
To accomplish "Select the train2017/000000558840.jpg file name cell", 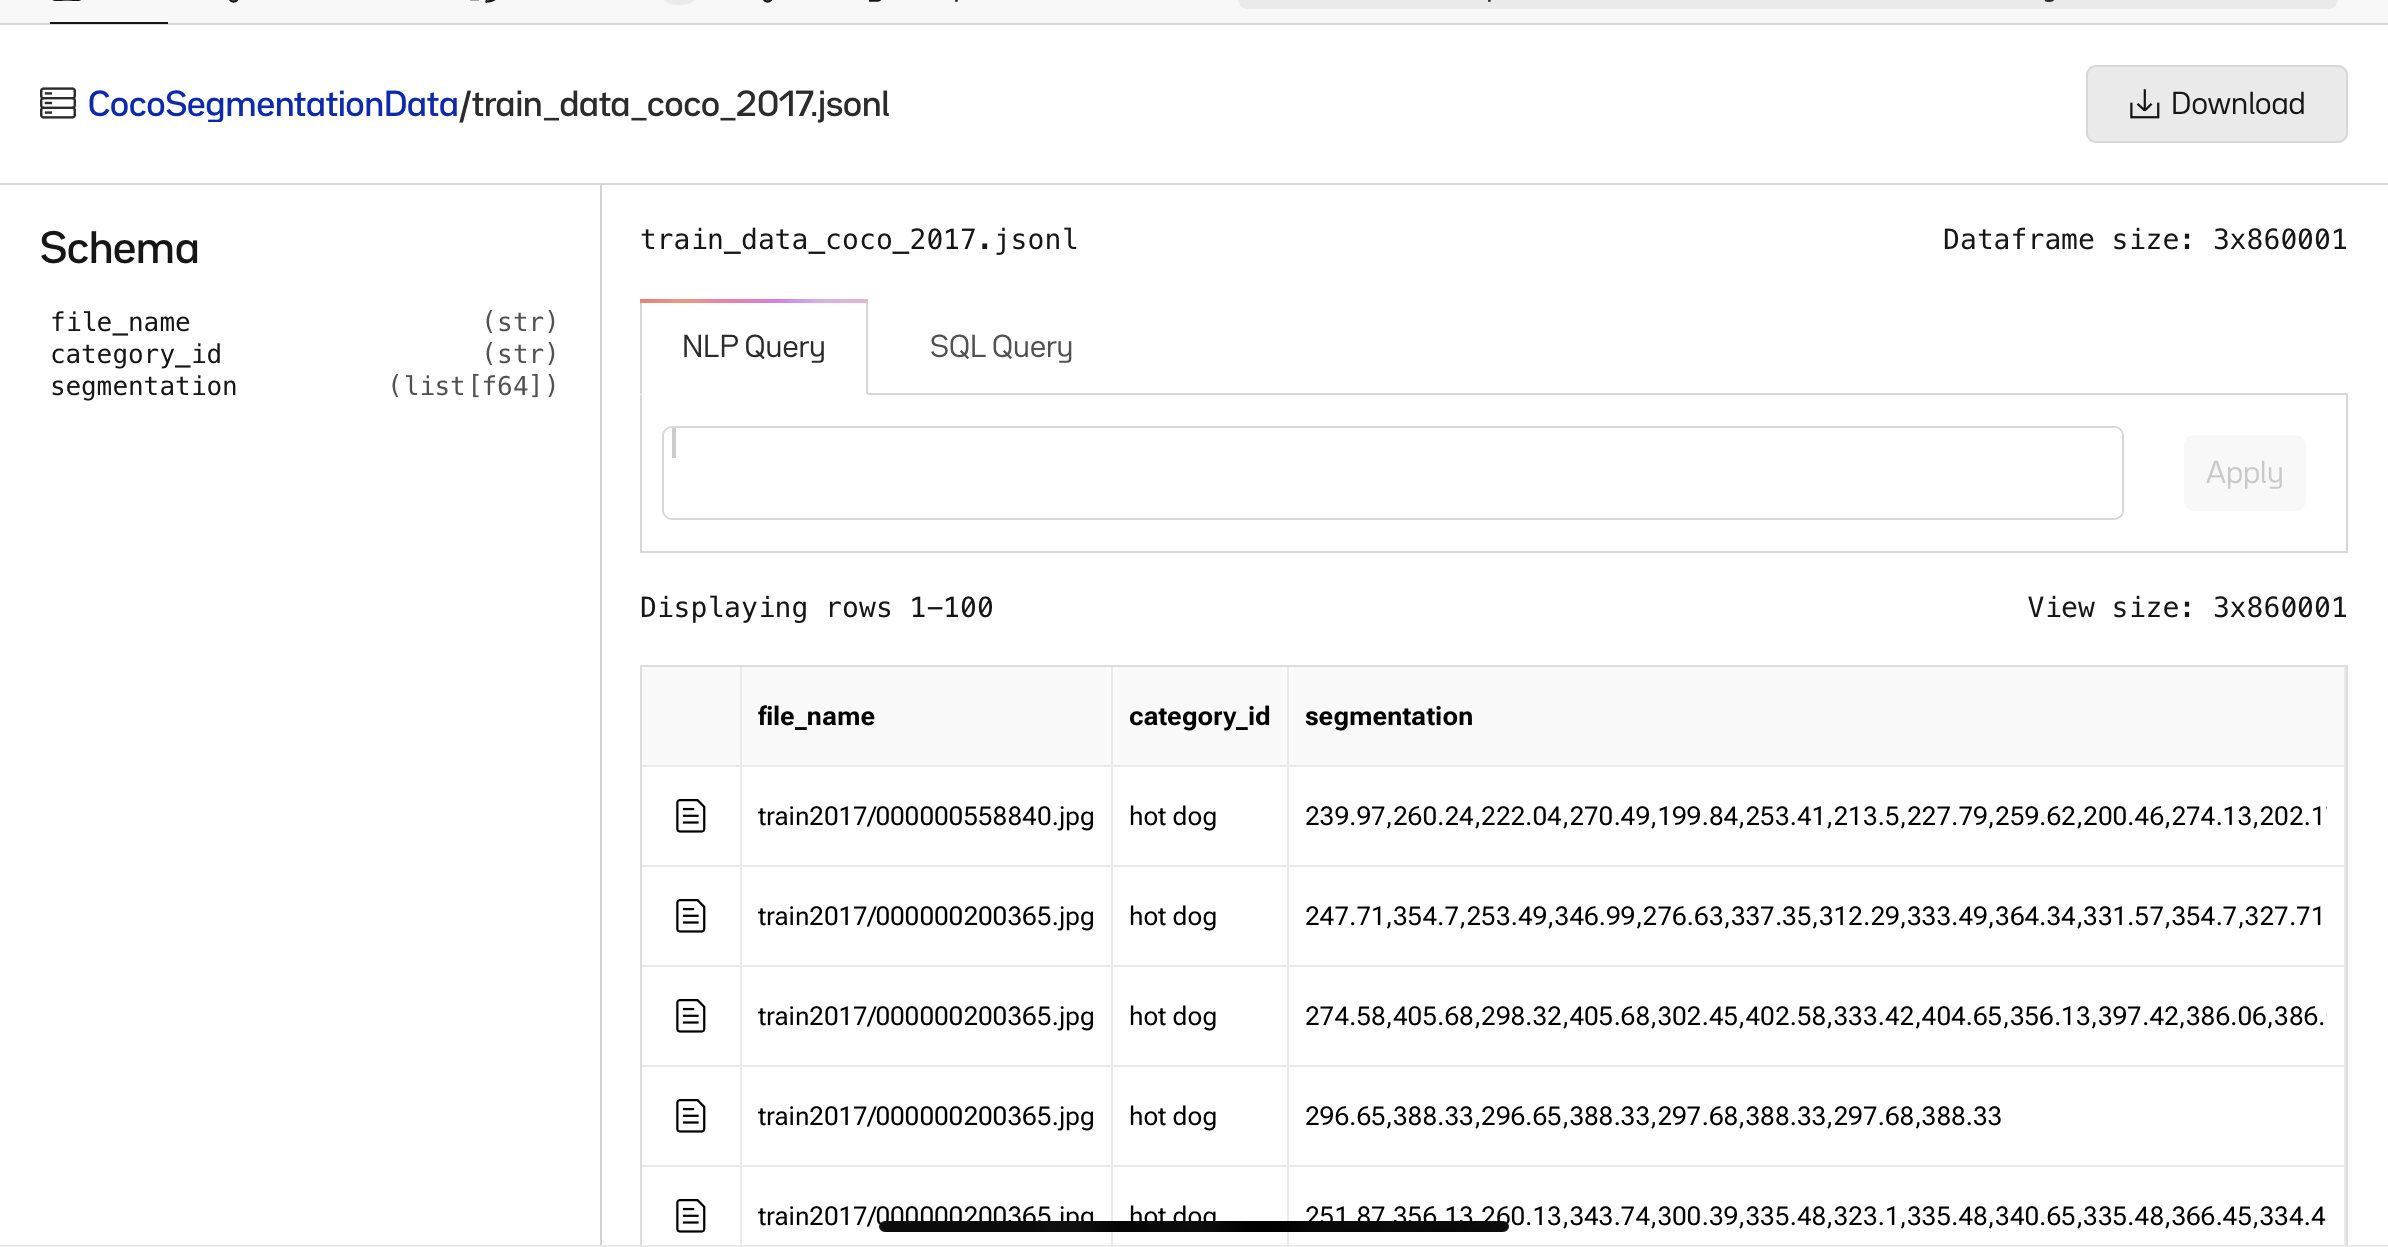I will pyautogui.click(x=925, y=816).
